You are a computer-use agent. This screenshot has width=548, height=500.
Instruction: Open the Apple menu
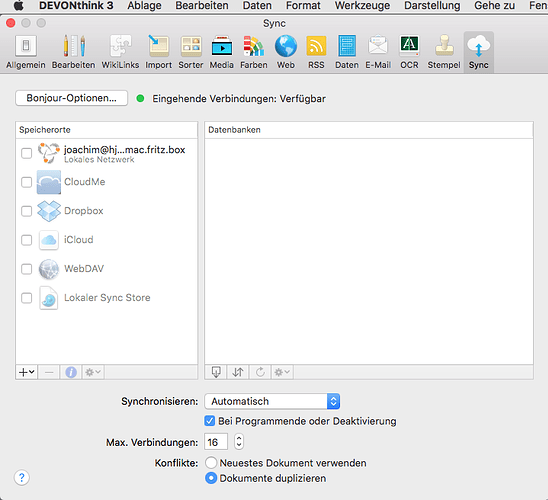pyautogui.click(x=19, y=6)
